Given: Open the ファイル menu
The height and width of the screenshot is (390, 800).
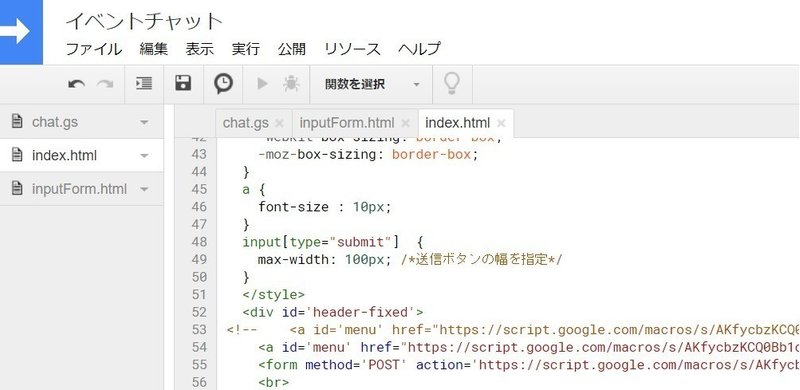Looking at the screenshot, I should click(x=94, y=49).
